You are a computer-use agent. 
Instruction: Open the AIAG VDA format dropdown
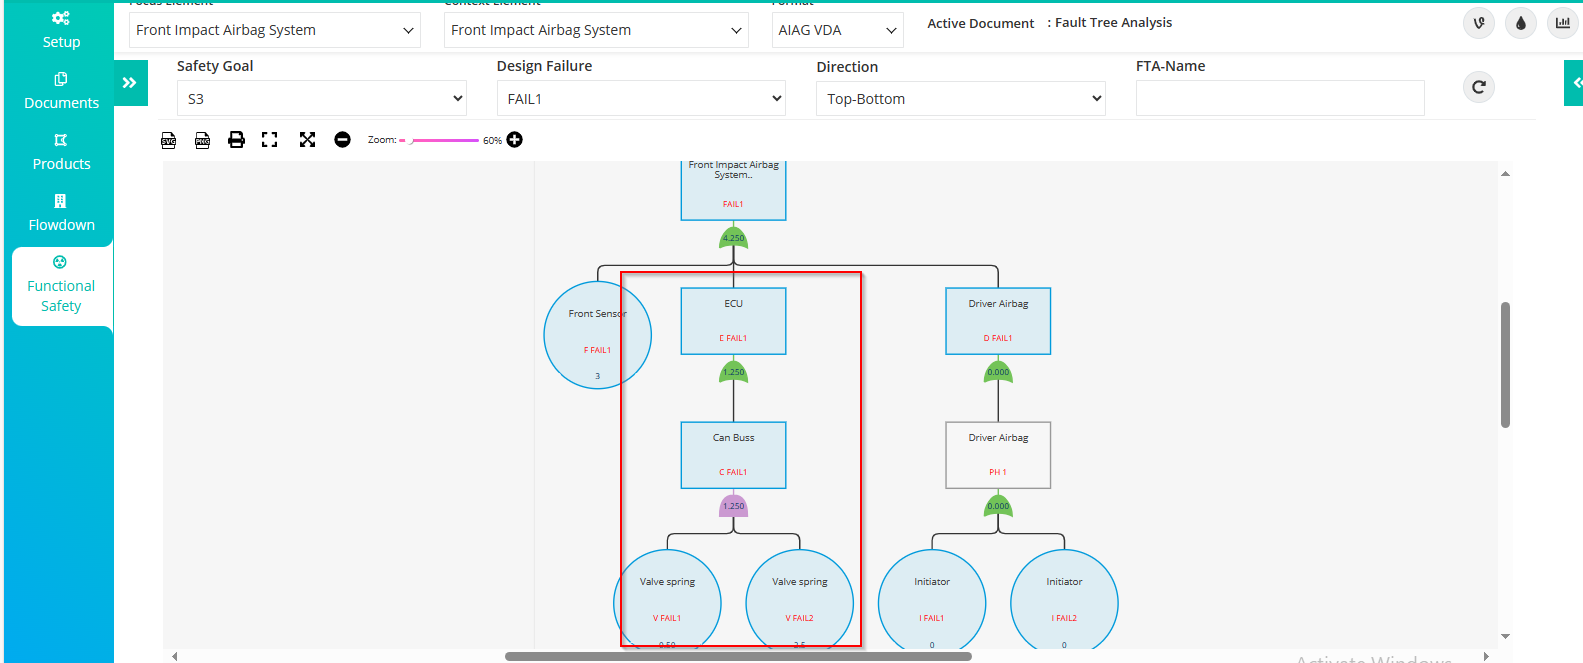[x=837, y=30]
